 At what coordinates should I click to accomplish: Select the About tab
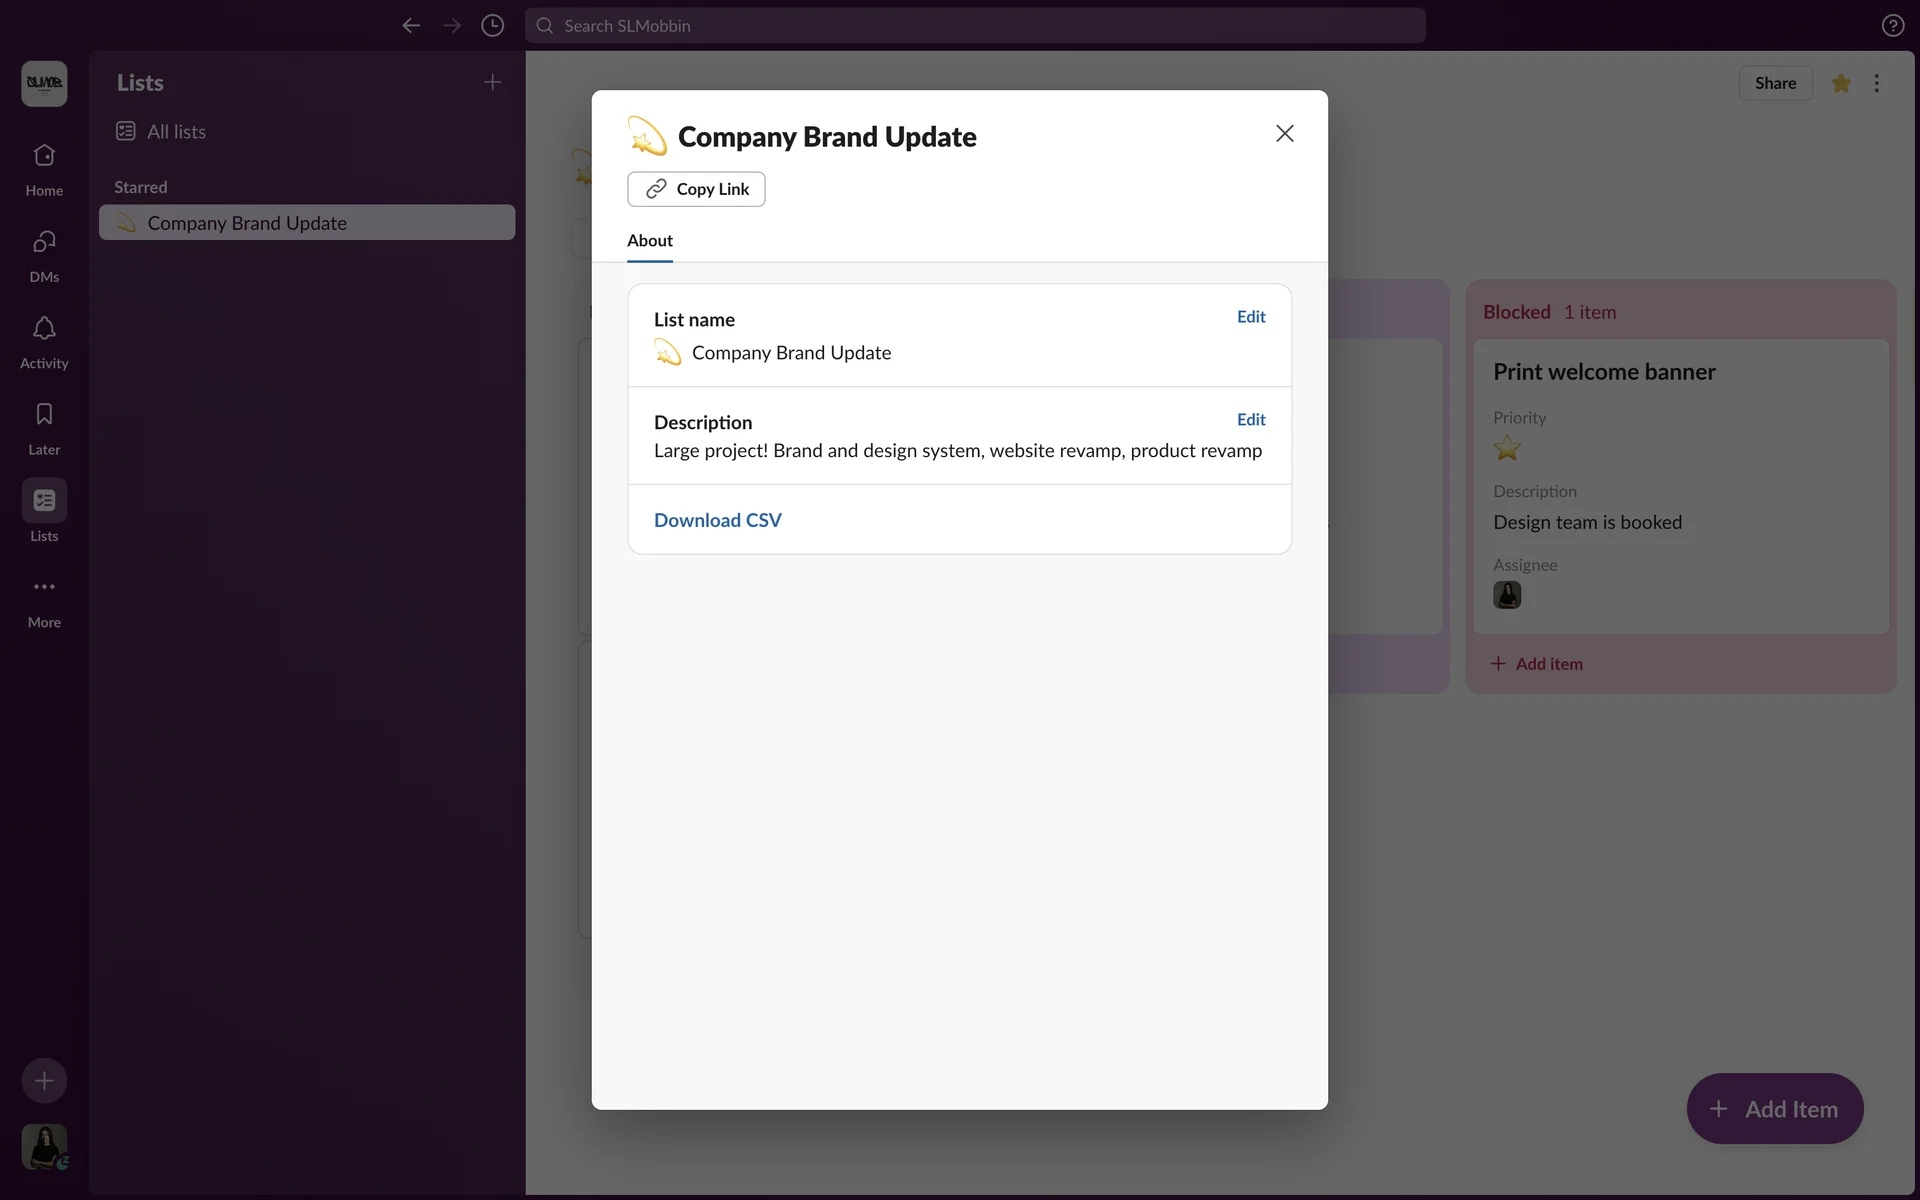(x=649, y=241)
